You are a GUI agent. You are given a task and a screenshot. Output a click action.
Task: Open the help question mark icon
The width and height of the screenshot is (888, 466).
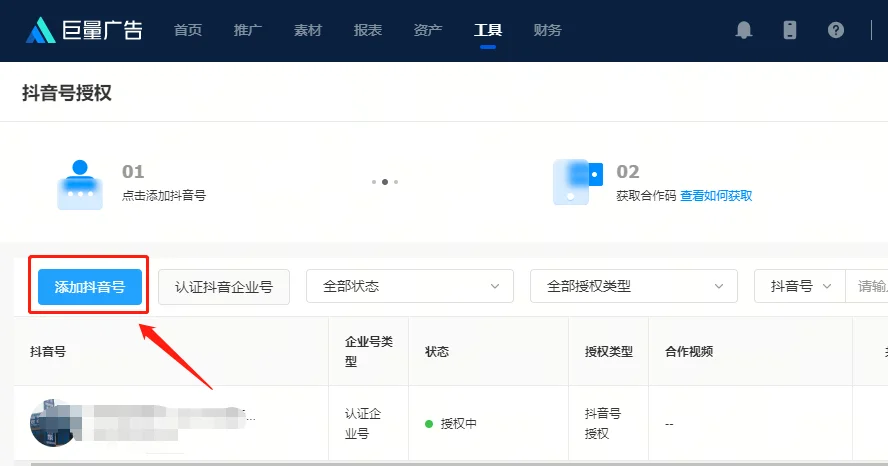836,30
